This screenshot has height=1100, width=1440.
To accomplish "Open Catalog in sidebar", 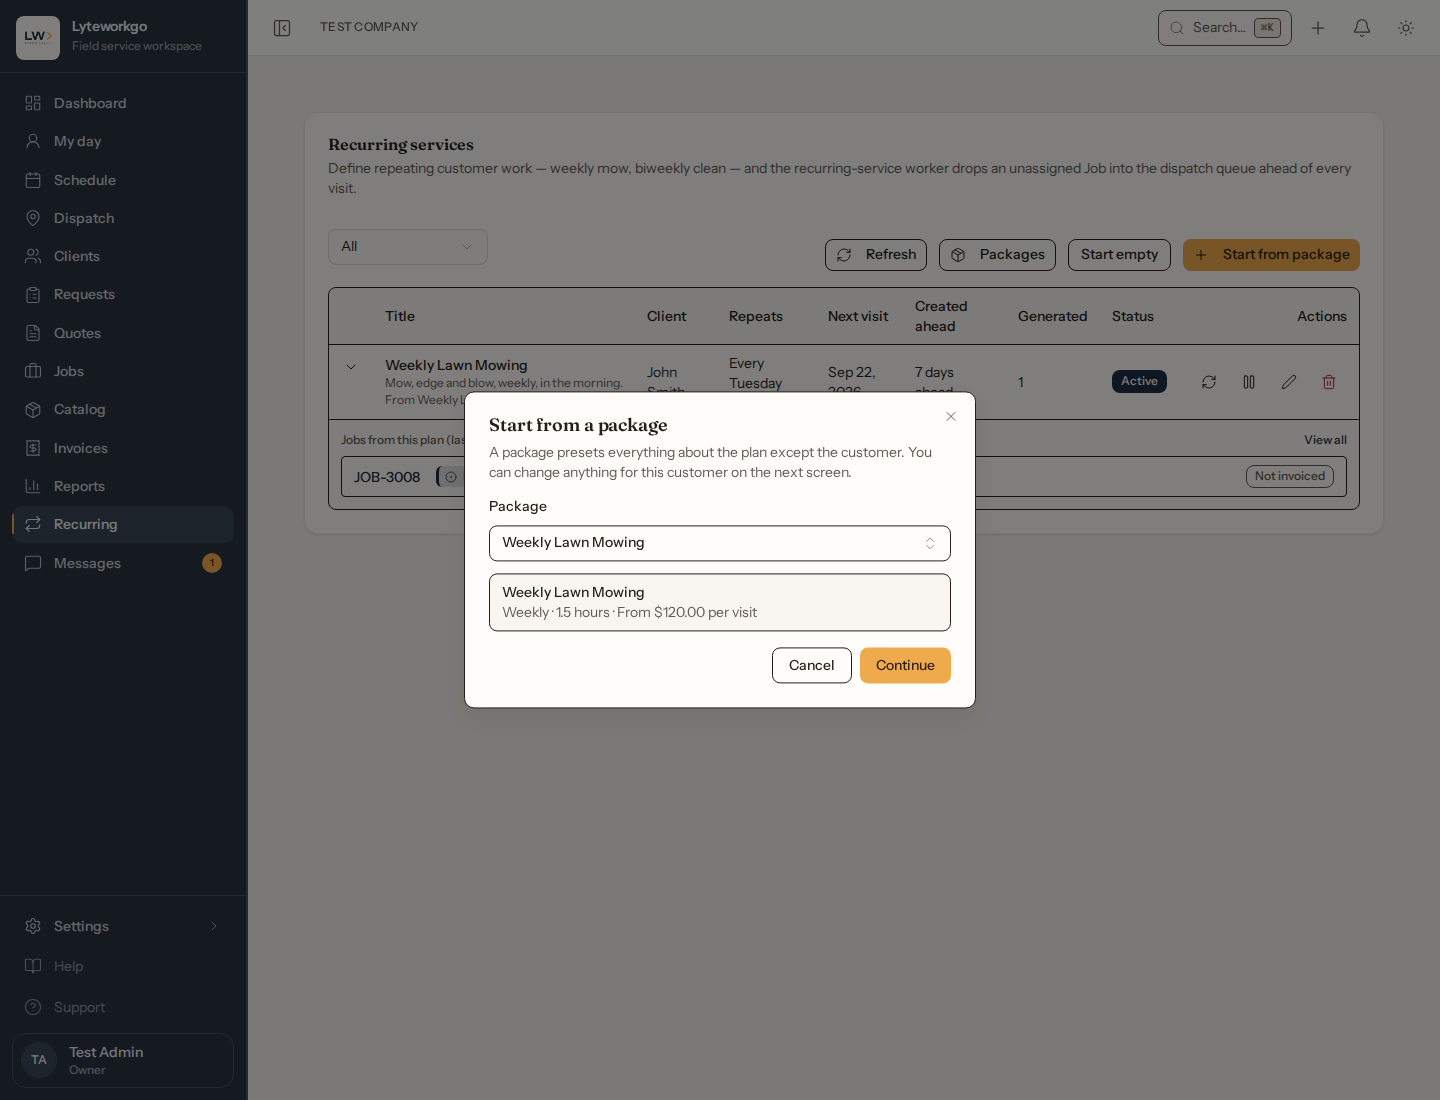I will tap(123, 409).
